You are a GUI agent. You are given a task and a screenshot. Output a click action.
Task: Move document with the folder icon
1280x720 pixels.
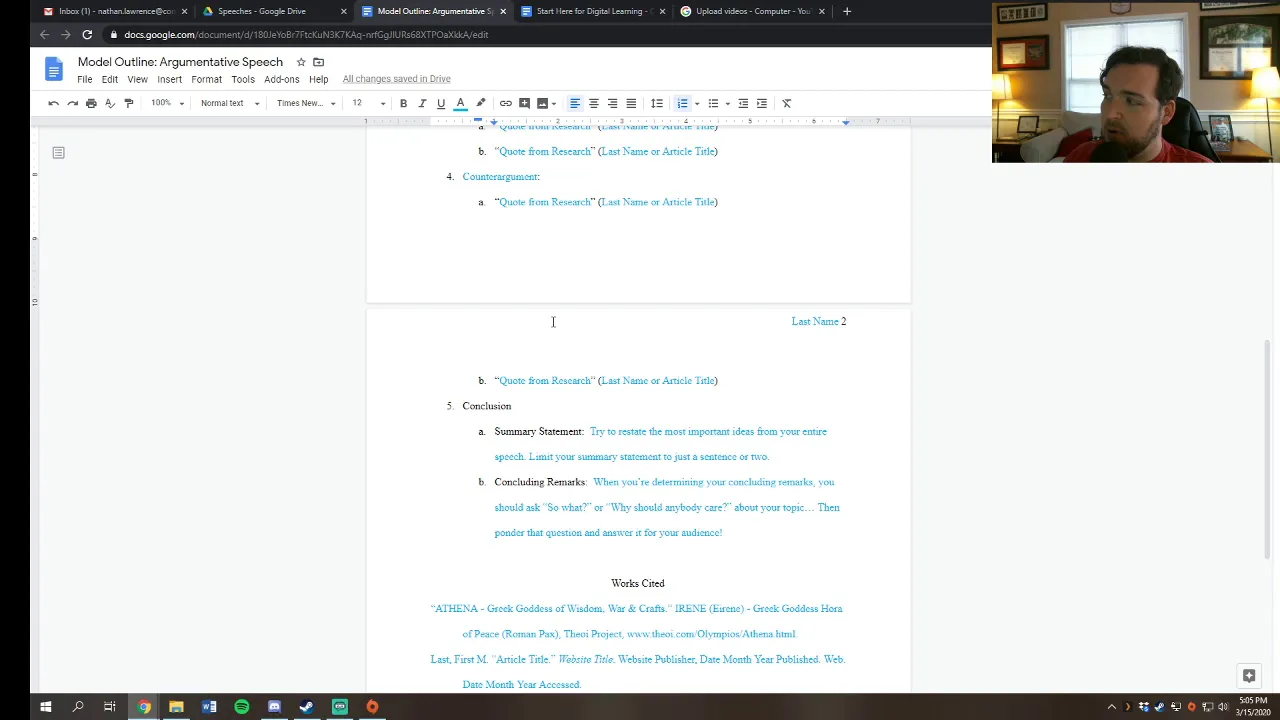319,62
